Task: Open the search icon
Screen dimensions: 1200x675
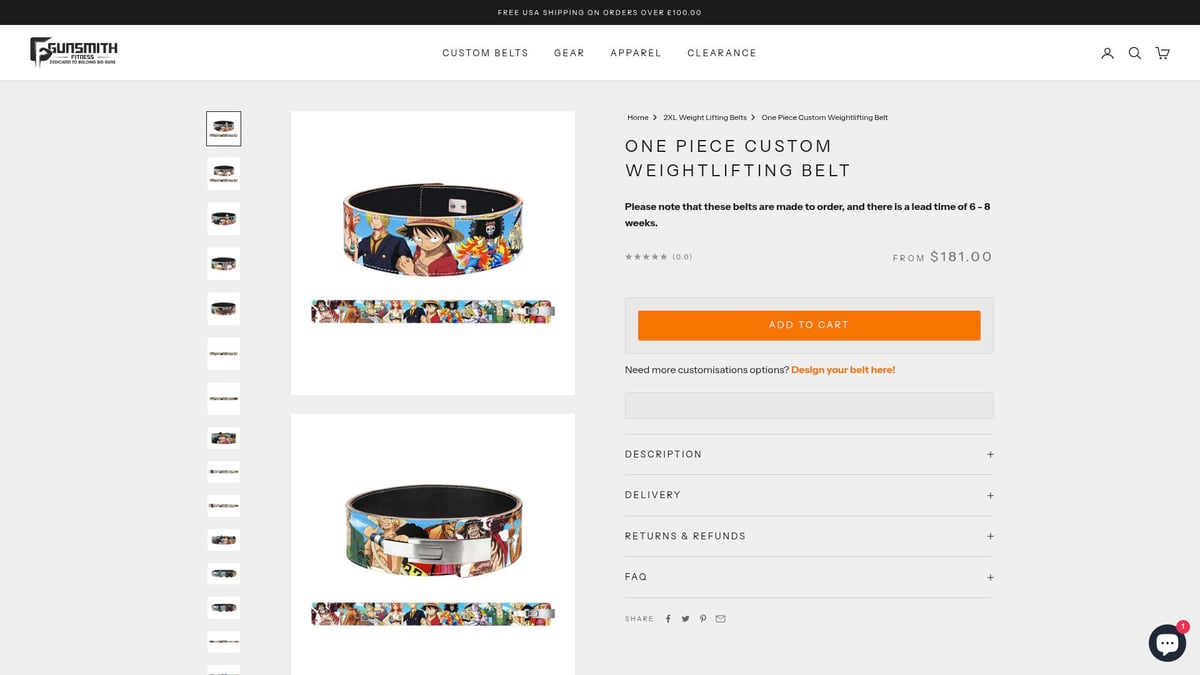Action: [x=1135, y=53]
